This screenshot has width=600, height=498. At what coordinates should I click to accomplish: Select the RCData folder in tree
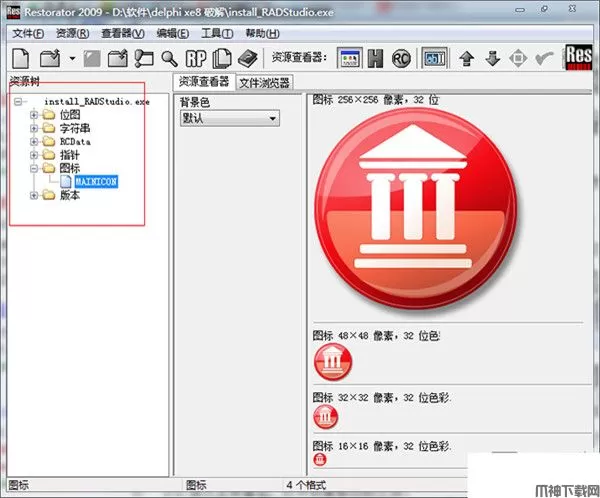(x=81, y=141)
